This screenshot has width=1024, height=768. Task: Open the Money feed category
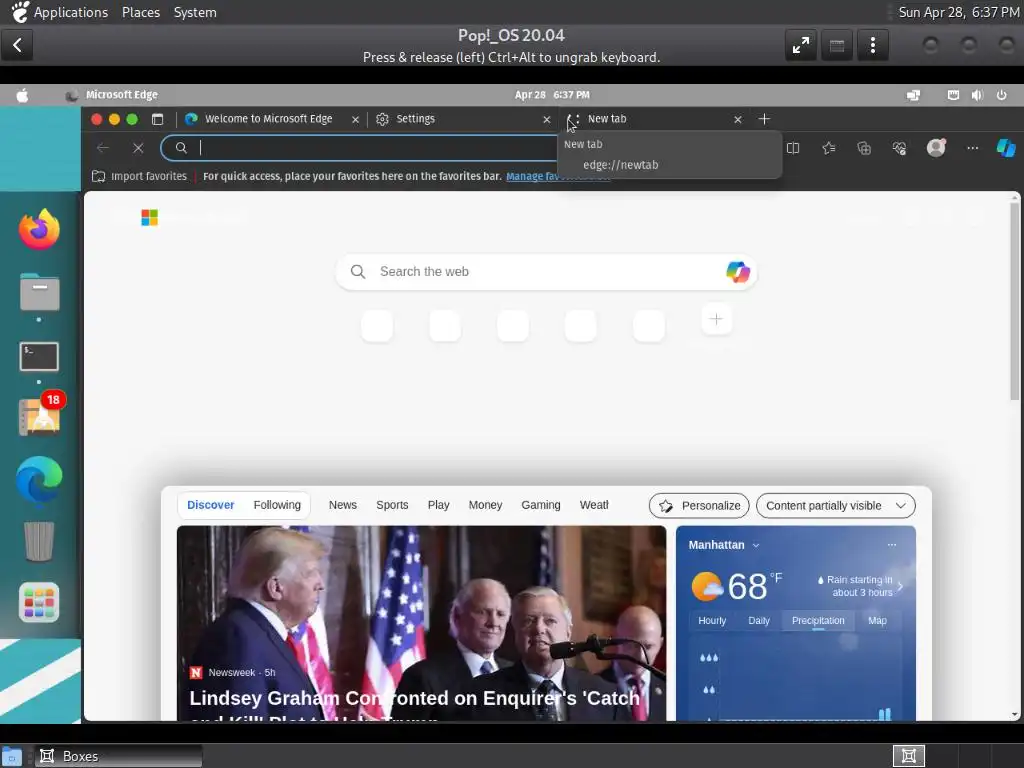point(485,505)
